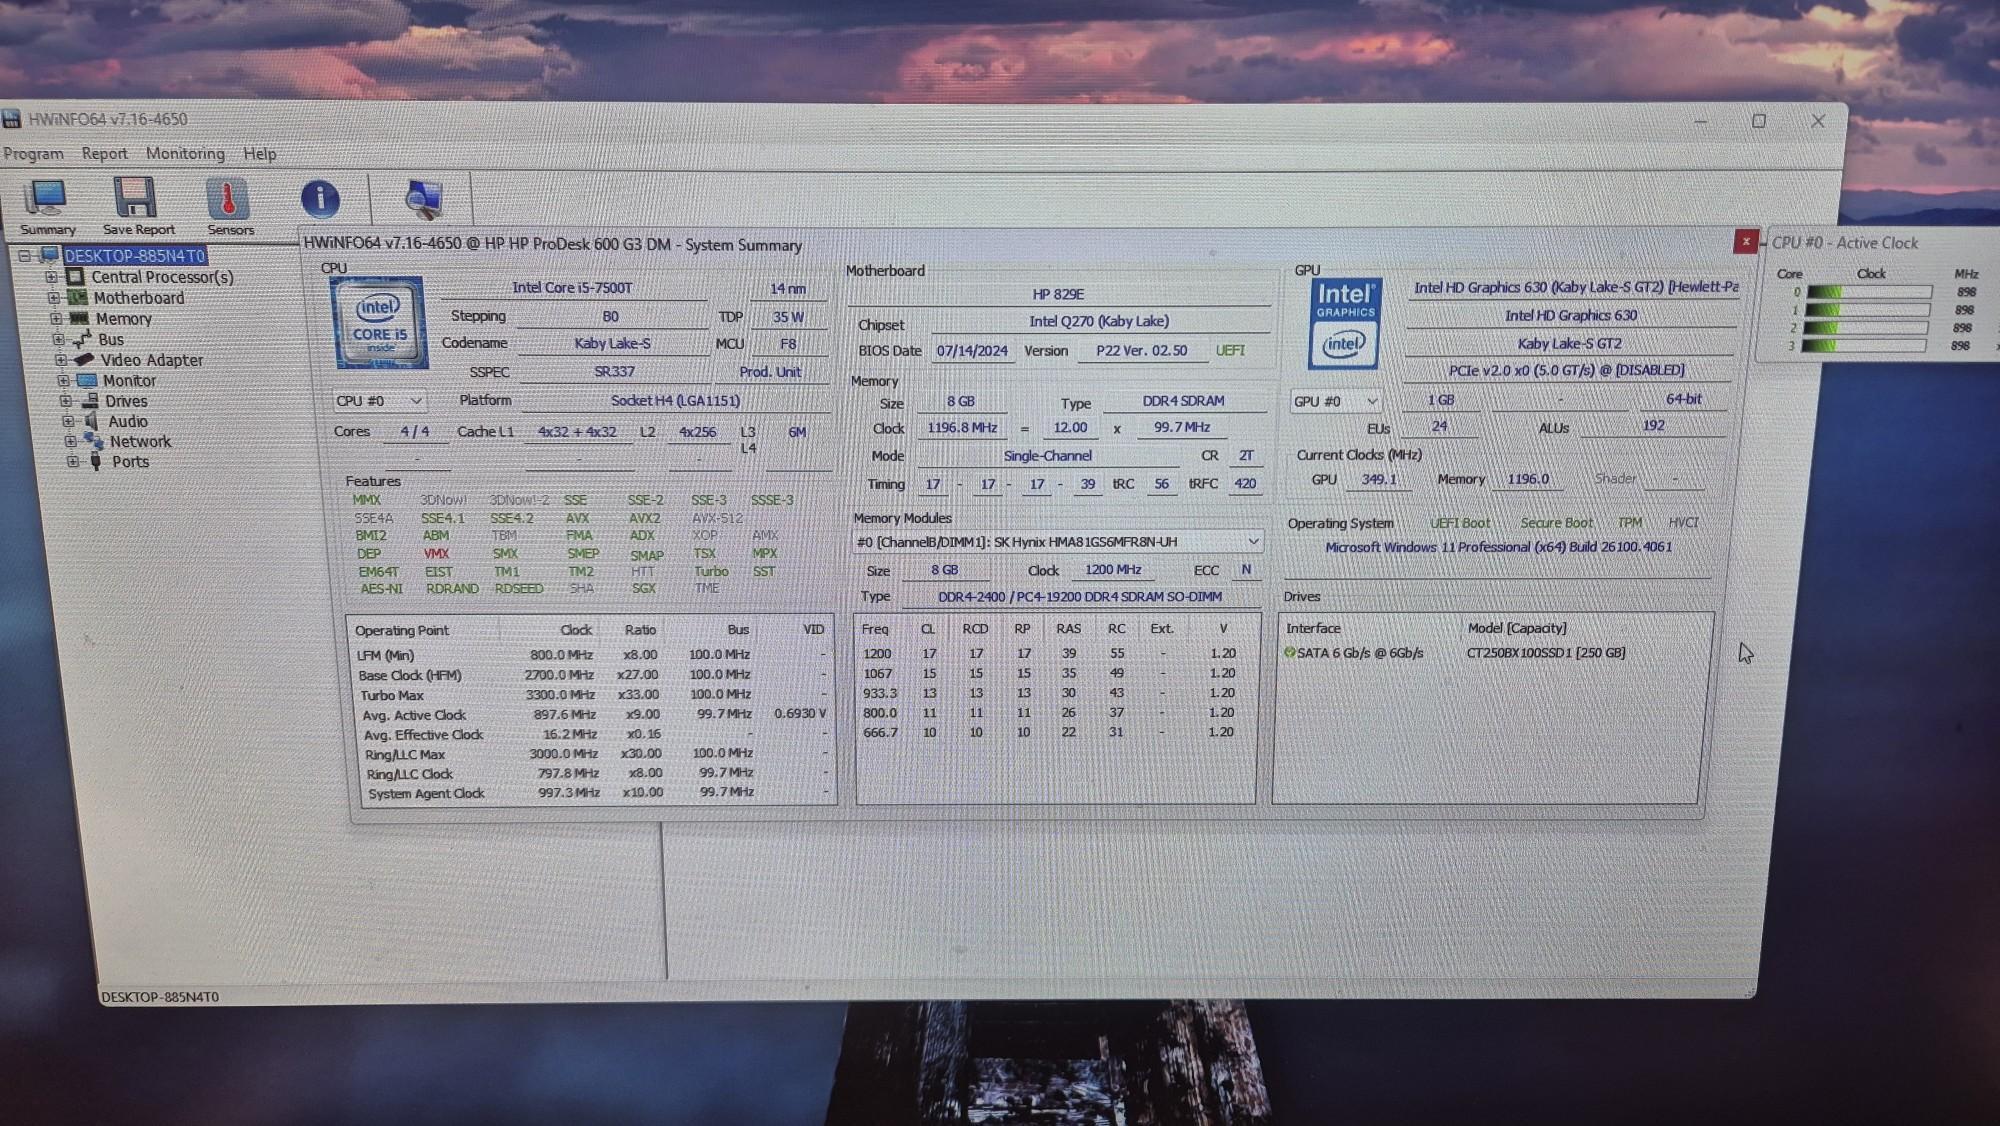The height and width of the screenshot is (1126, 2000).
Task: Click the green SATA drive status icon
Action: tap(1290, 652)
